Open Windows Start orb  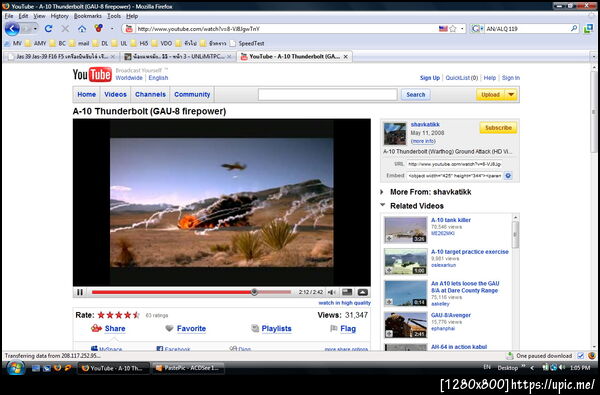pyautogui.click(x=16, y=368)
